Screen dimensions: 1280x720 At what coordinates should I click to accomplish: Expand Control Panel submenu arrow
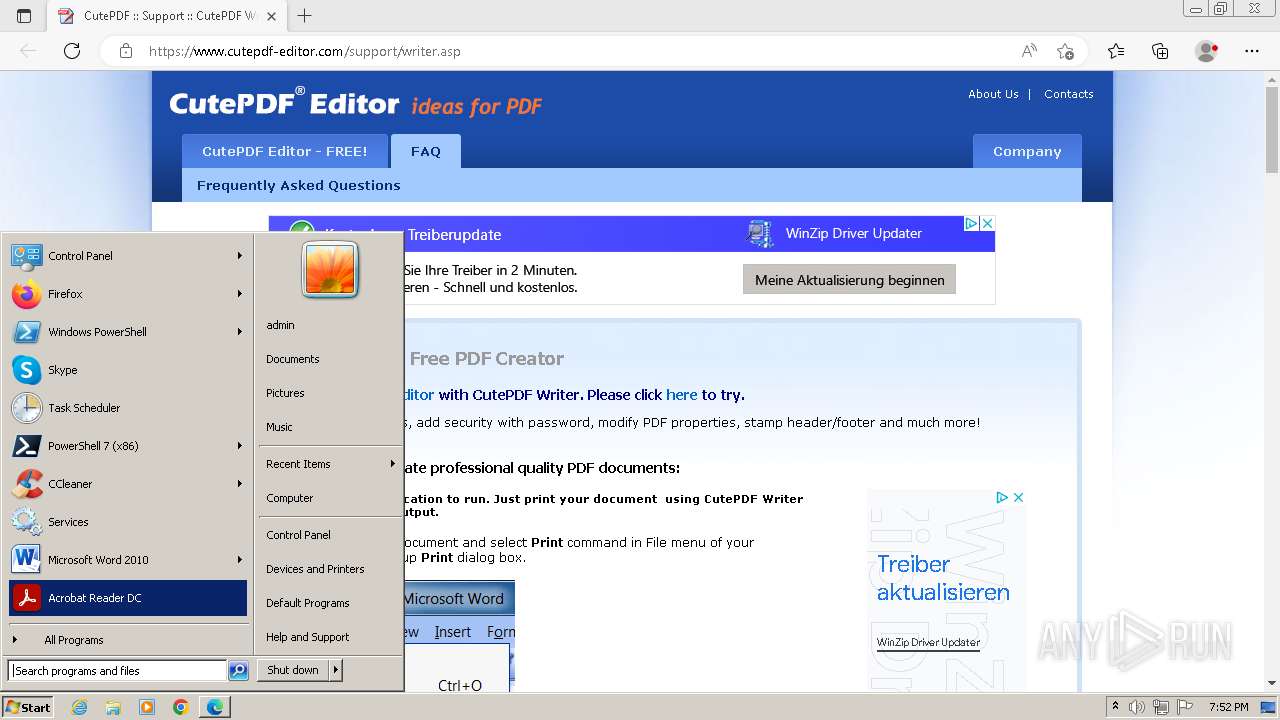click(240, 256)
